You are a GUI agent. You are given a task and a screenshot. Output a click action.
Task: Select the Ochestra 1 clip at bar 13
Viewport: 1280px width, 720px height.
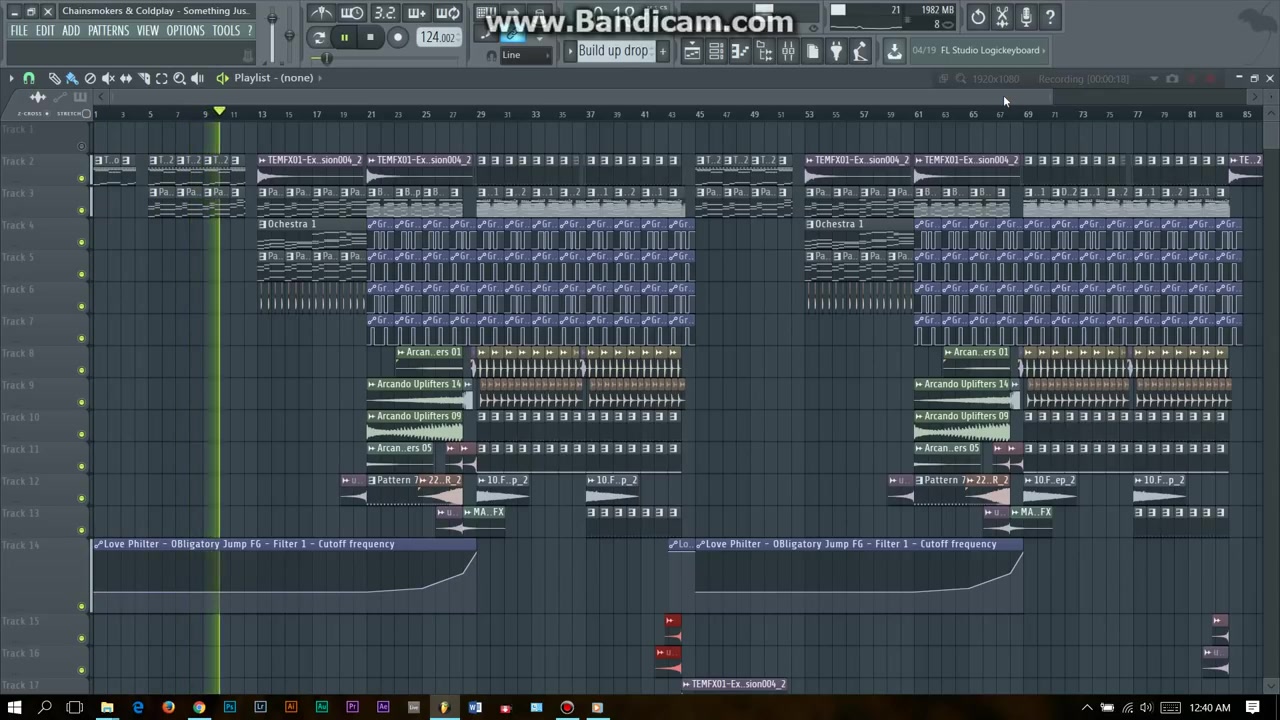[311, 234]
